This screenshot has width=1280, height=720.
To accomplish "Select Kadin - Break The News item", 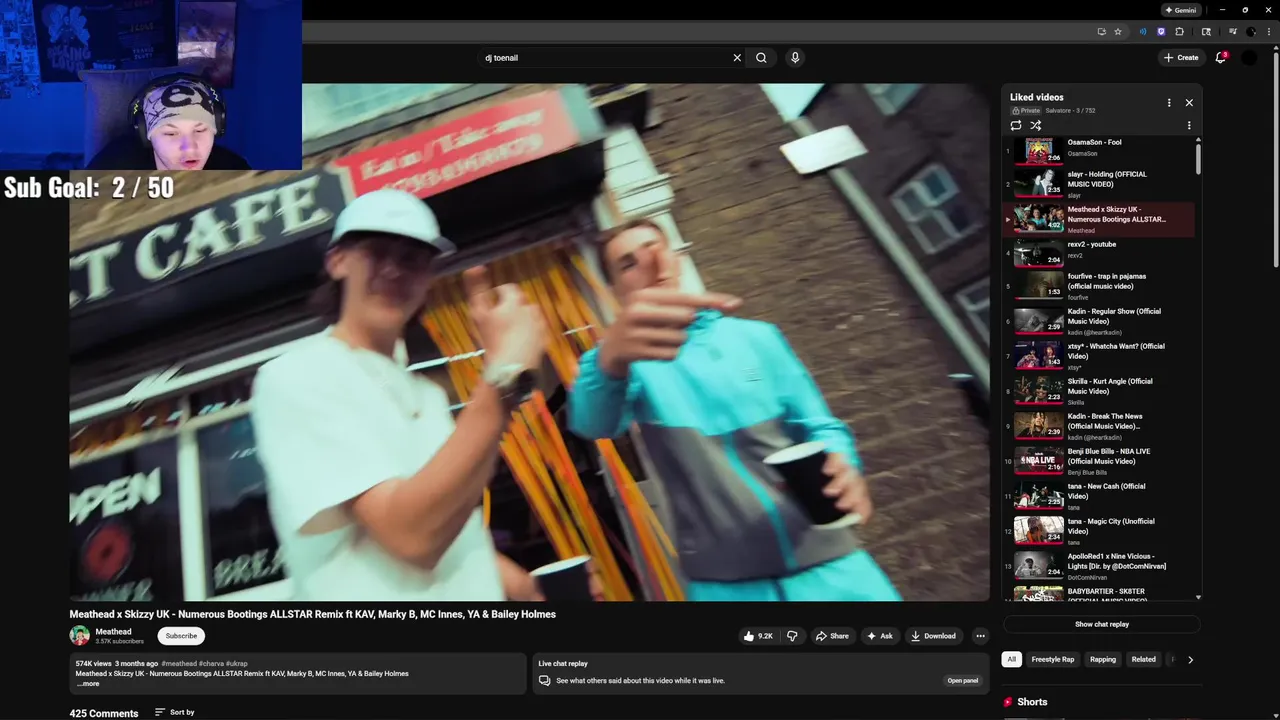I will (x=1100, y=426).
